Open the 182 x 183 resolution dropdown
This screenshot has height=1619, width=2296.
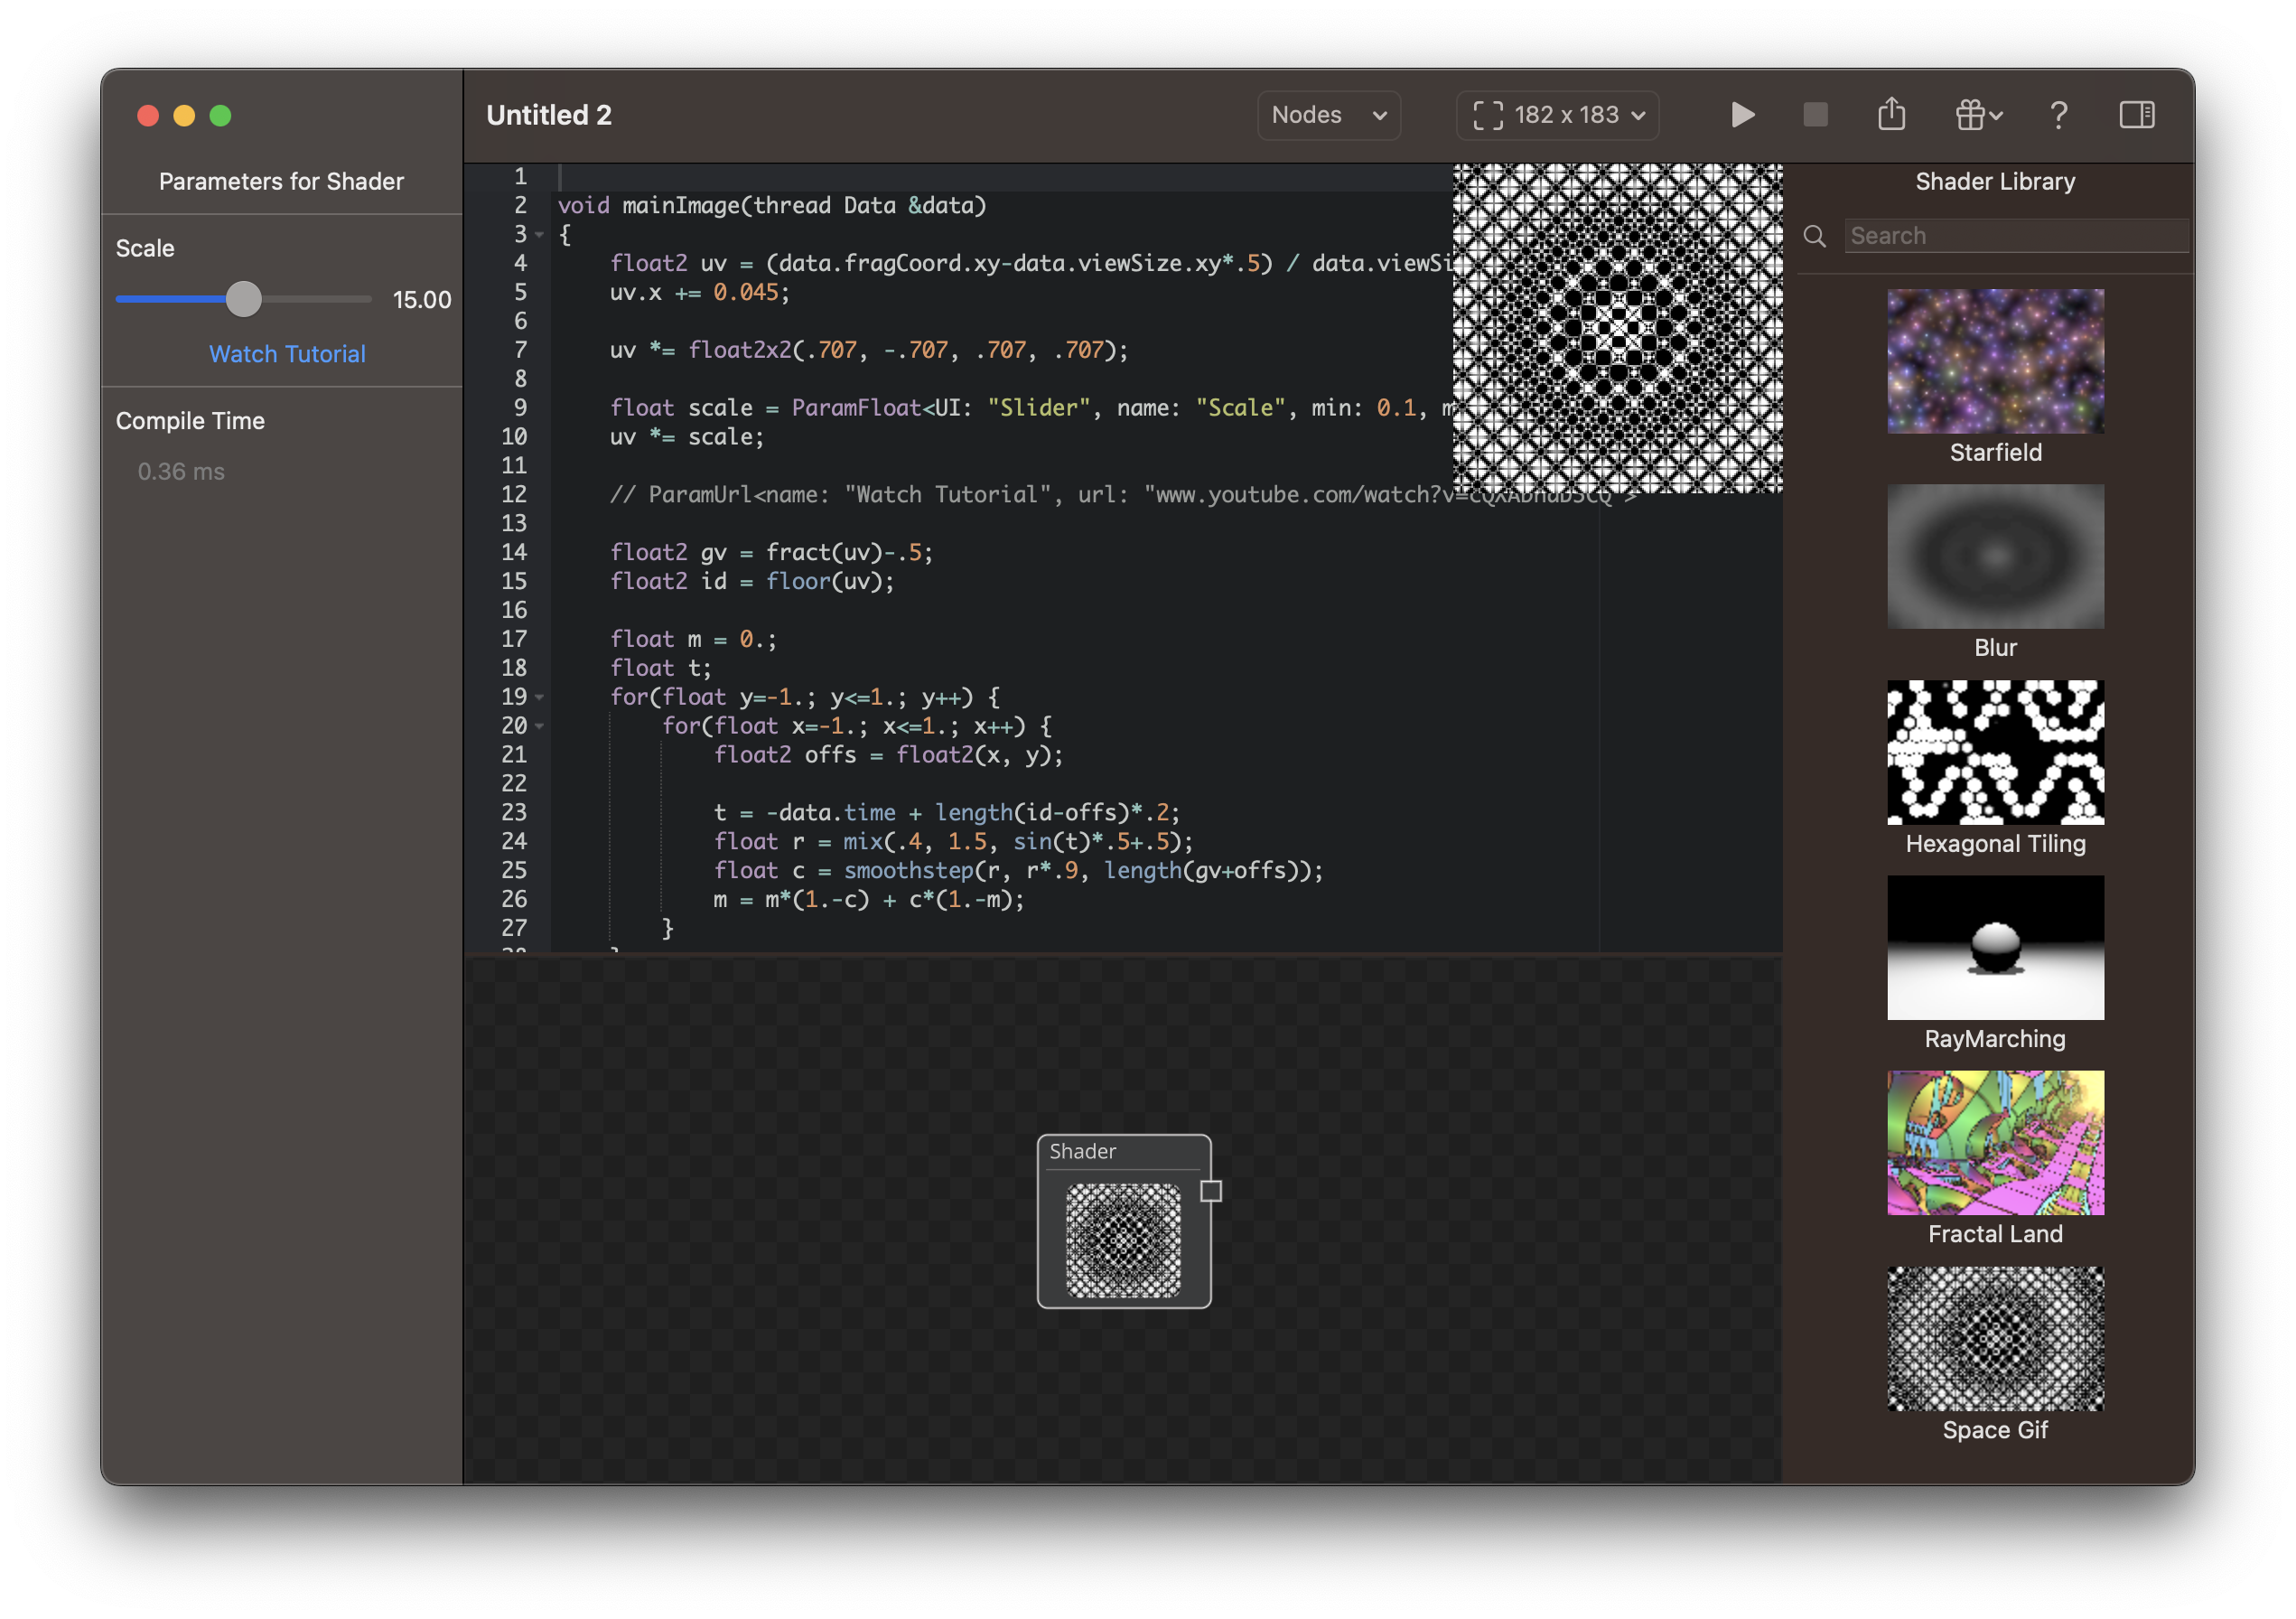click(x=1556, y=114)
